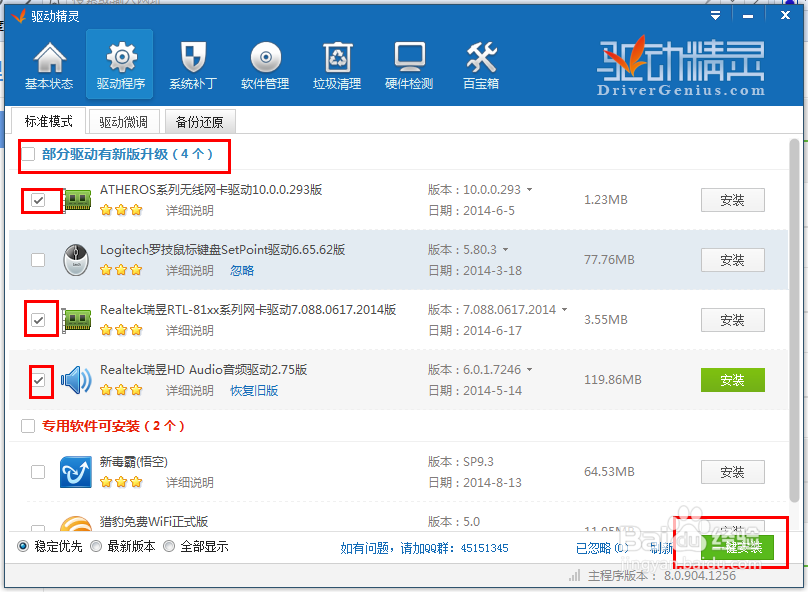
Task: Open 详细说明 for Realtek RTL-81xx driver
Action: (190, 330)
